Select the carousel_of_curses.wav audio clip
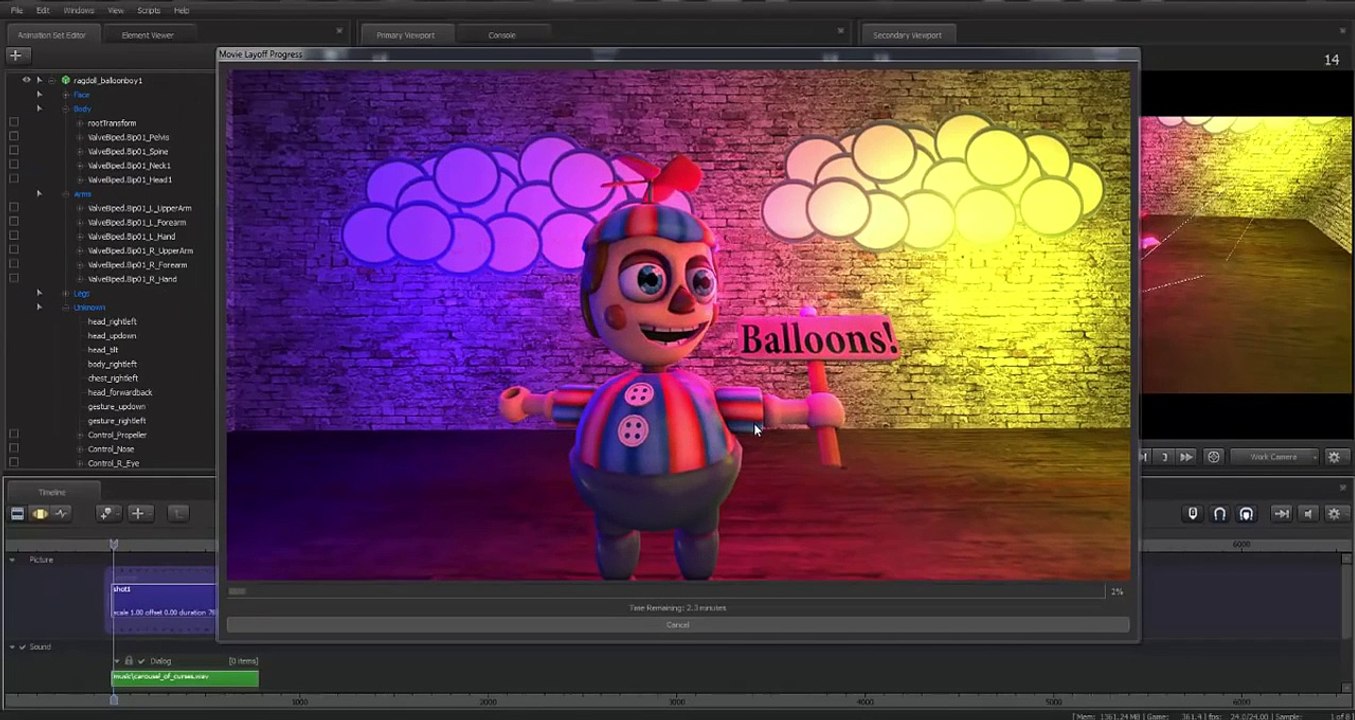Viewport: 1355px width, 720px height. (x=185, y=677)
